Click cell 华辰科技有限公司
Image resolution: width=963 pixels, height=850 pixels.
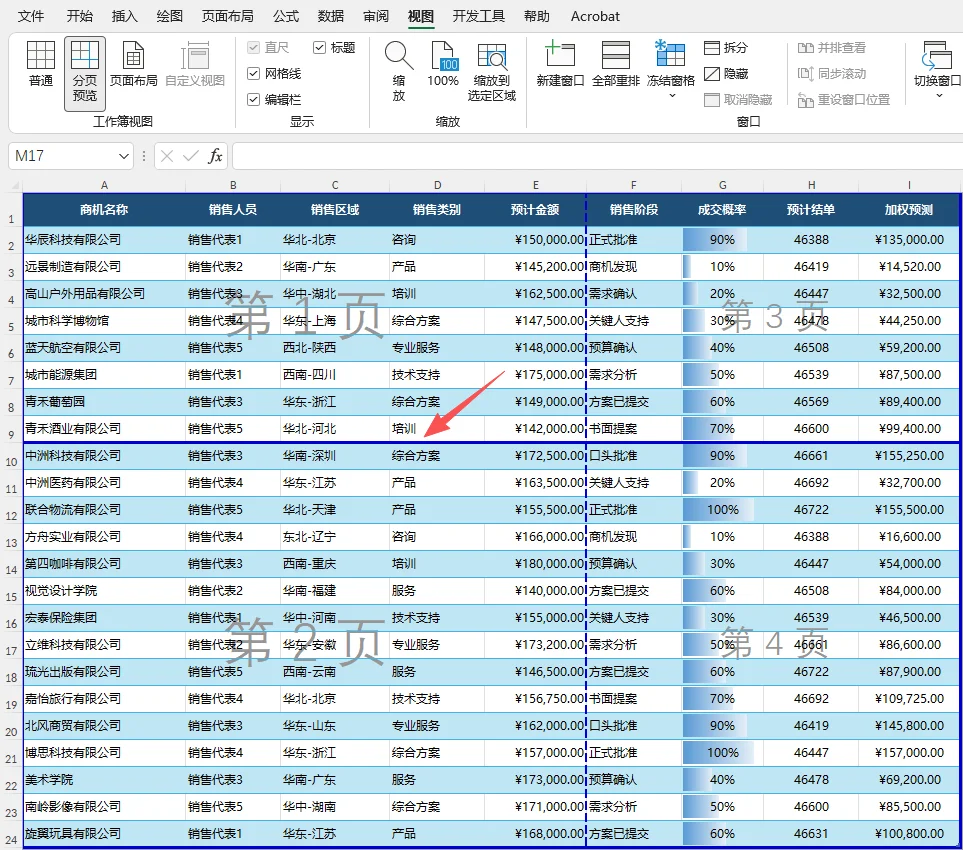104,240
